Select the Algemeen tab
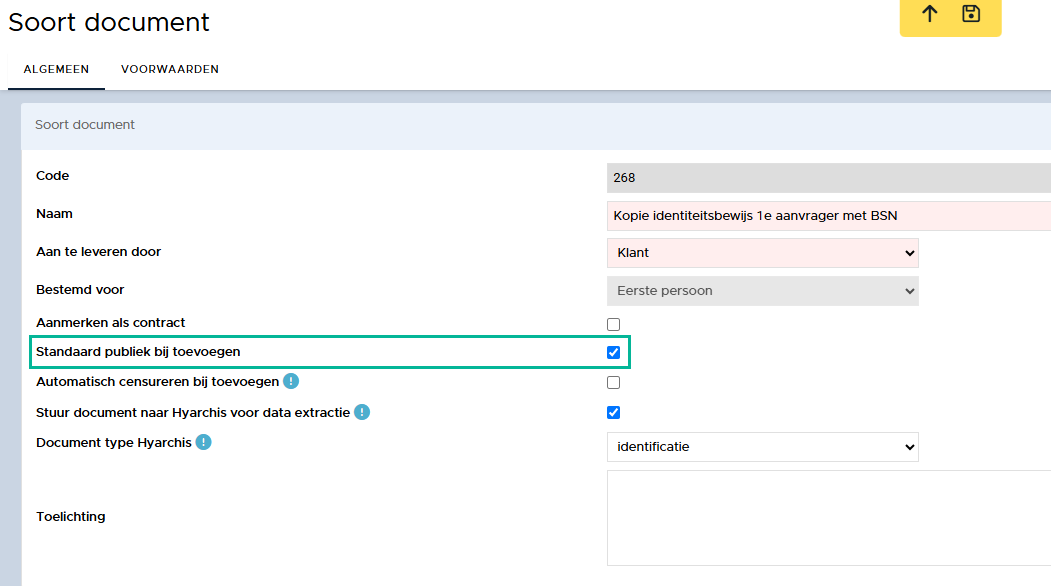Image resolution: width=1051 pixels, height=586 pixels. click(x=56, y=69)
